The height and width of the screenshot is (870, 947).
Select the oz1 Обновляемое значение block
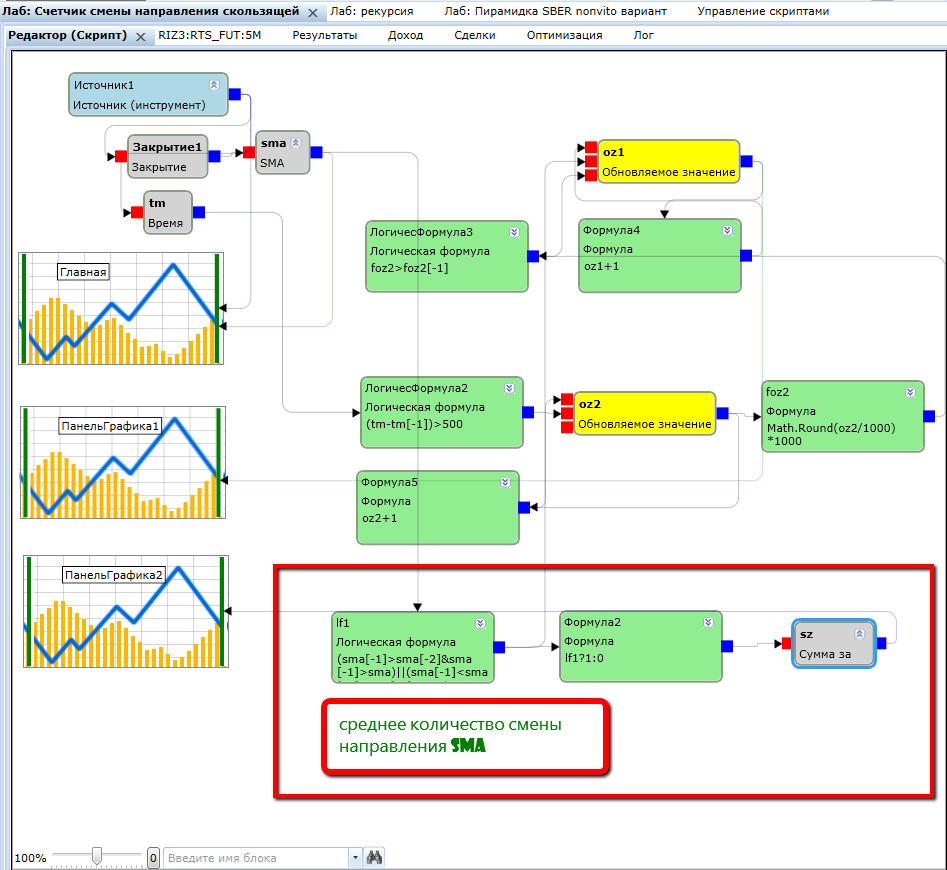coord(669,162)
